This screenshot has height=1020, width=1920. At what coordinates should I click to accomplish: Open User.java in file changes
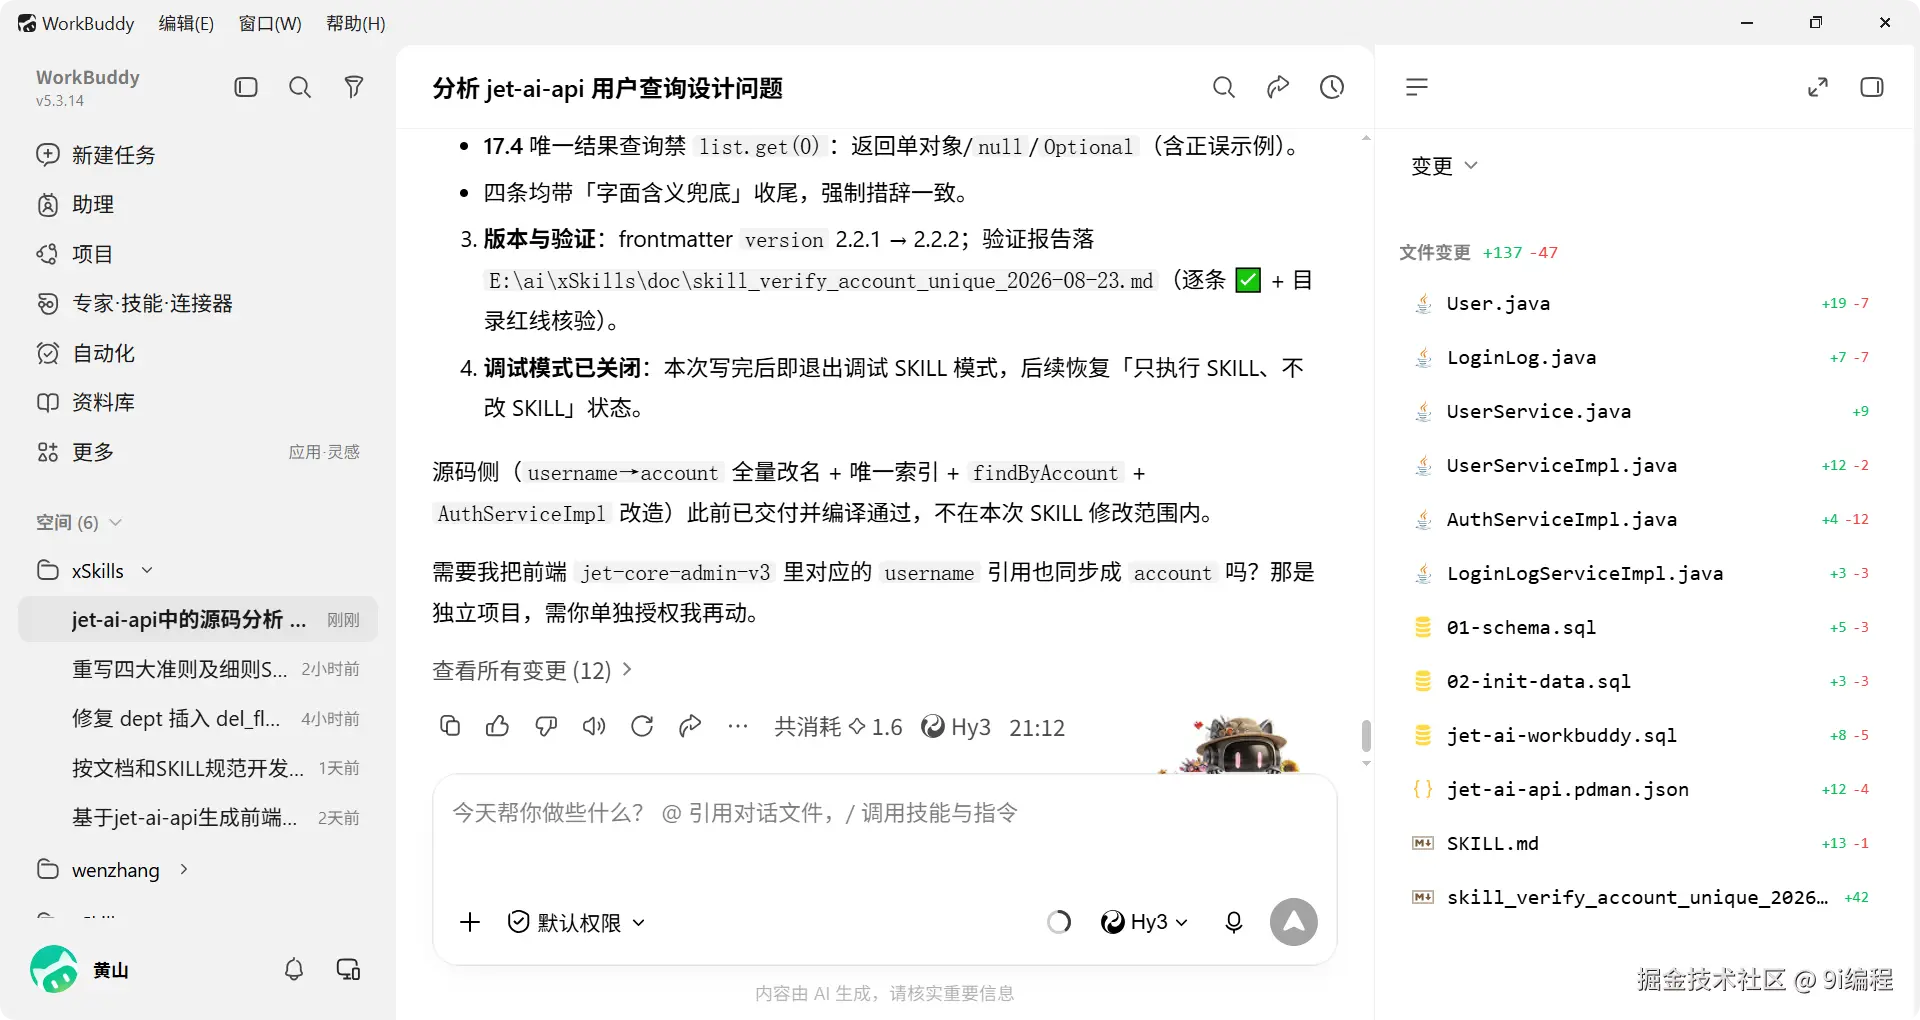[x=1640, y=303]
